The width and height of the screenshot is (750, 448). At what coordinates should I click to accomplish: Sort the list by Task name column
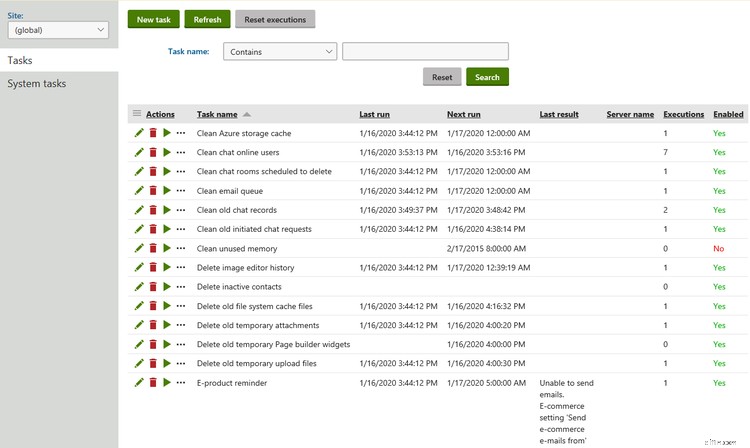pyautogui.click(x=217, y=114)
